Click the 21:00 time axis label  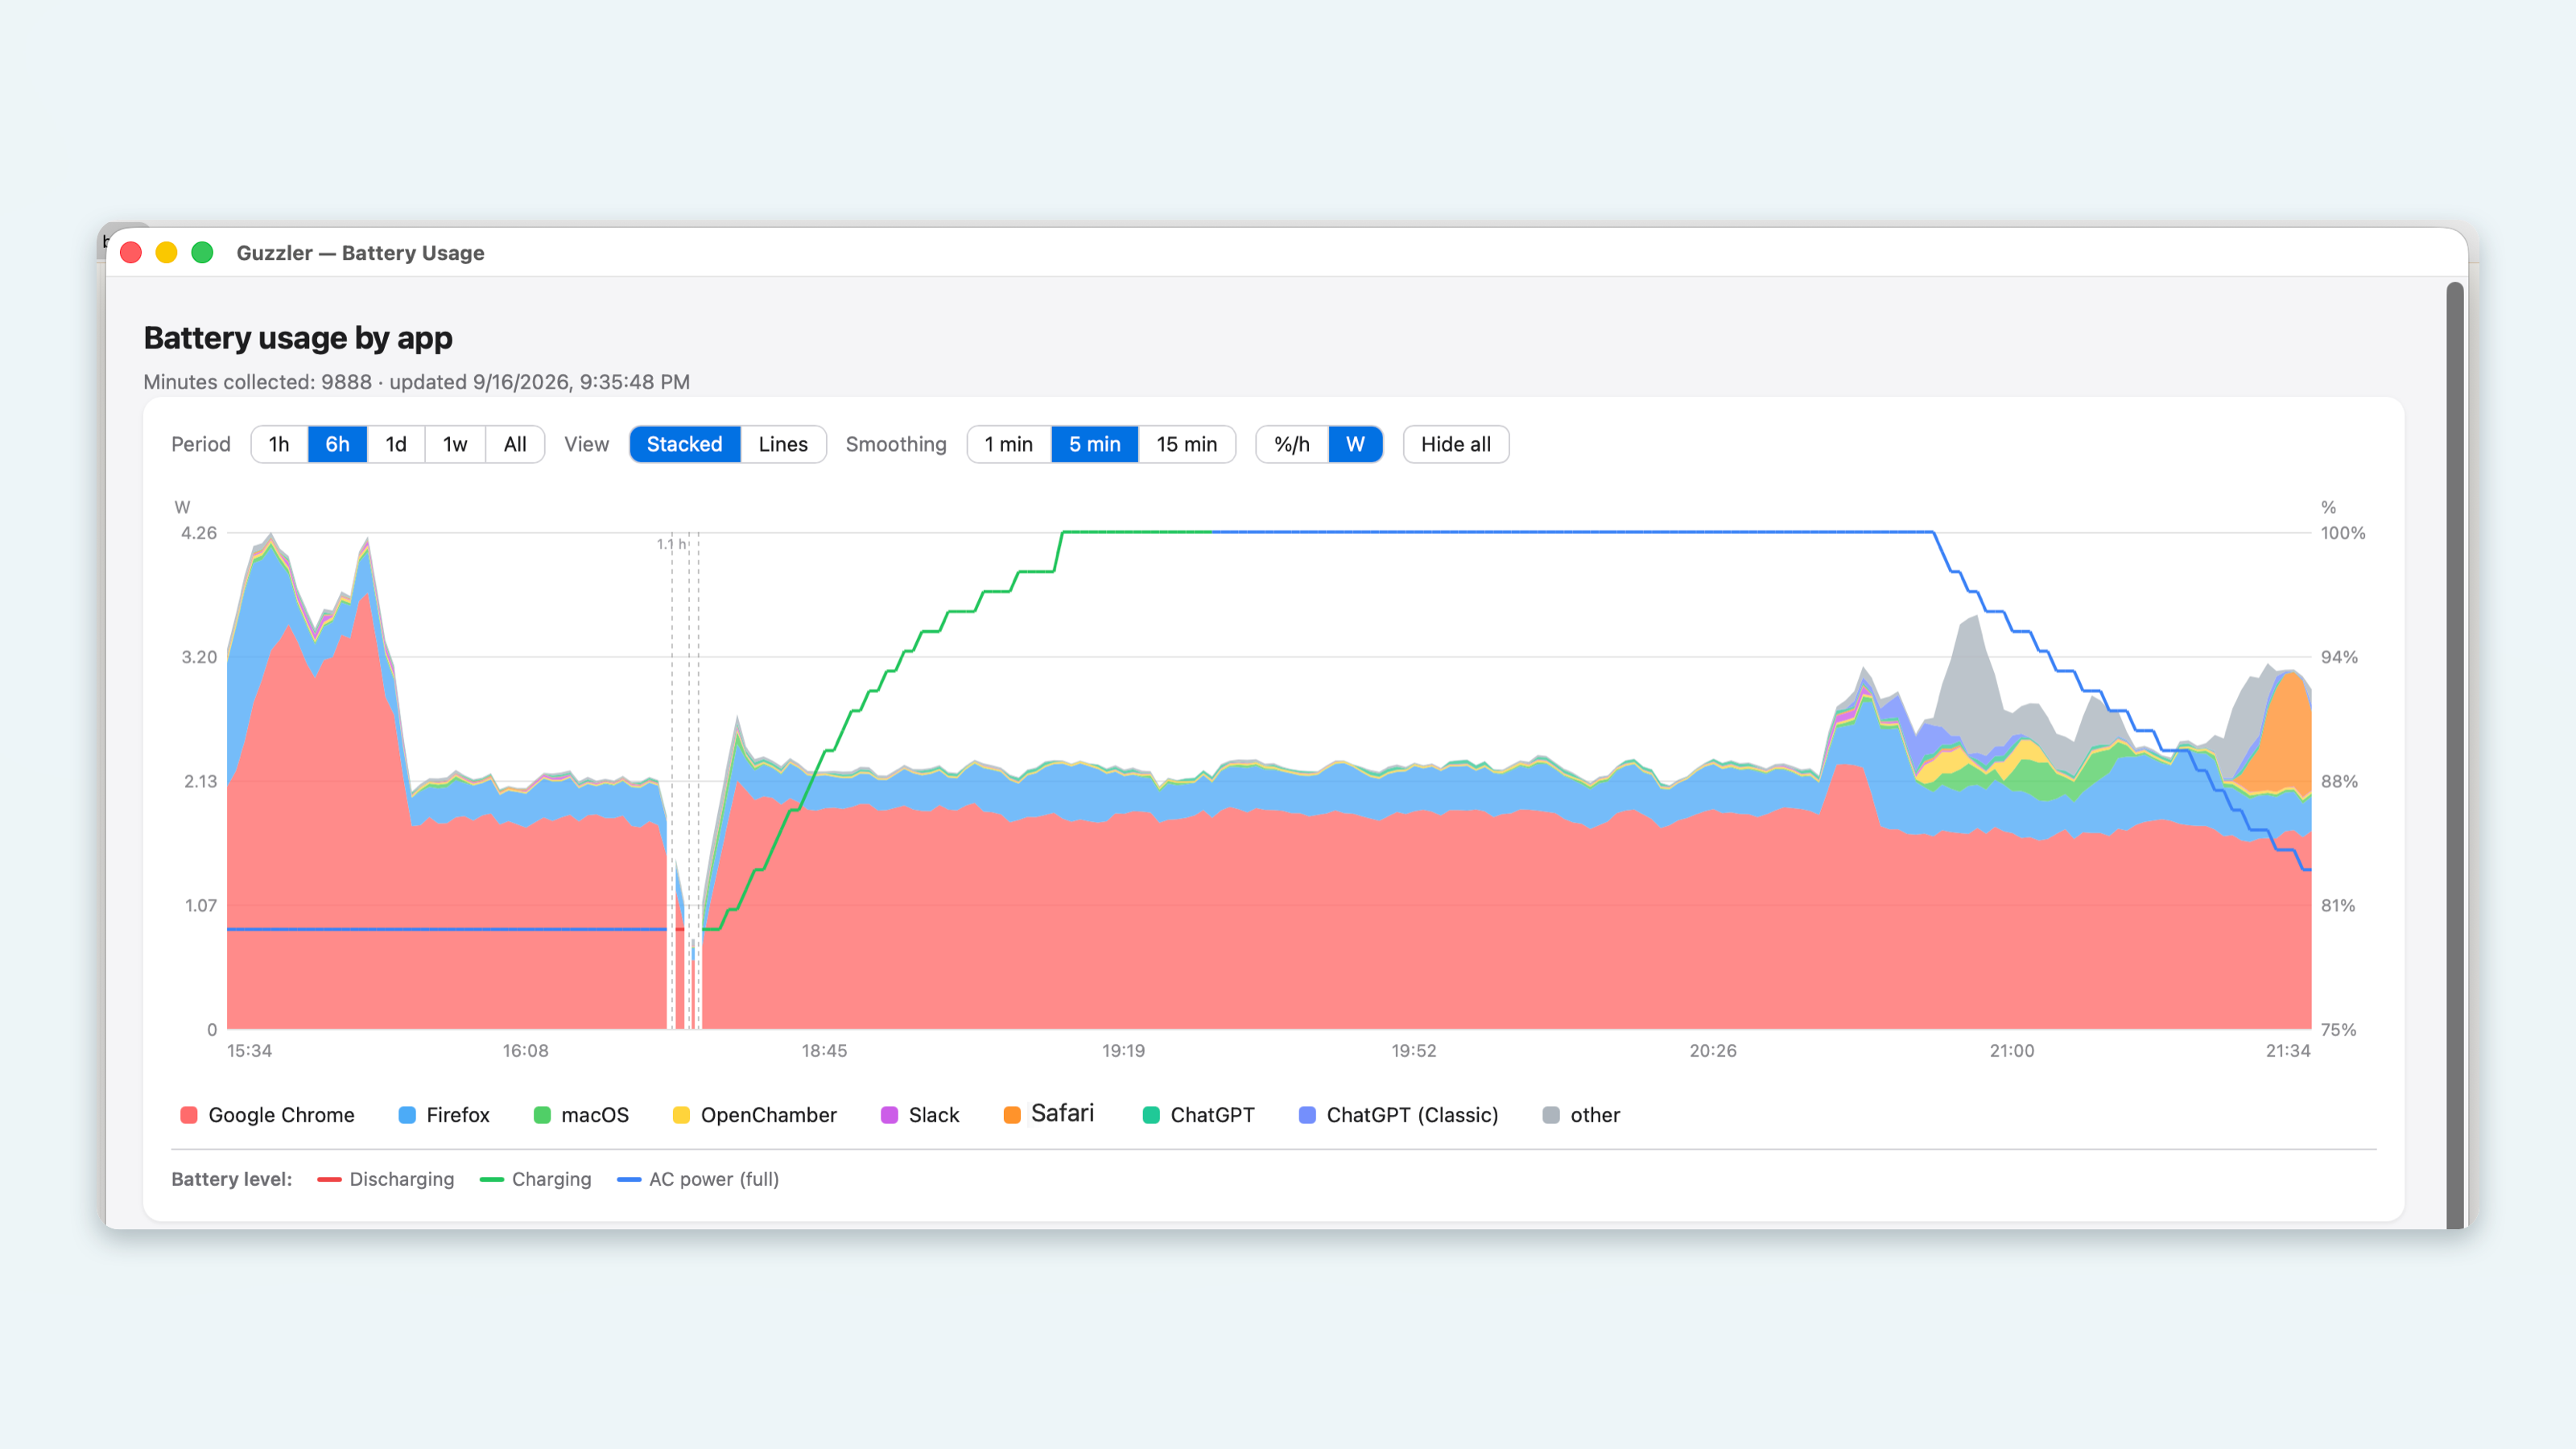click(x=2011, y=1051)
